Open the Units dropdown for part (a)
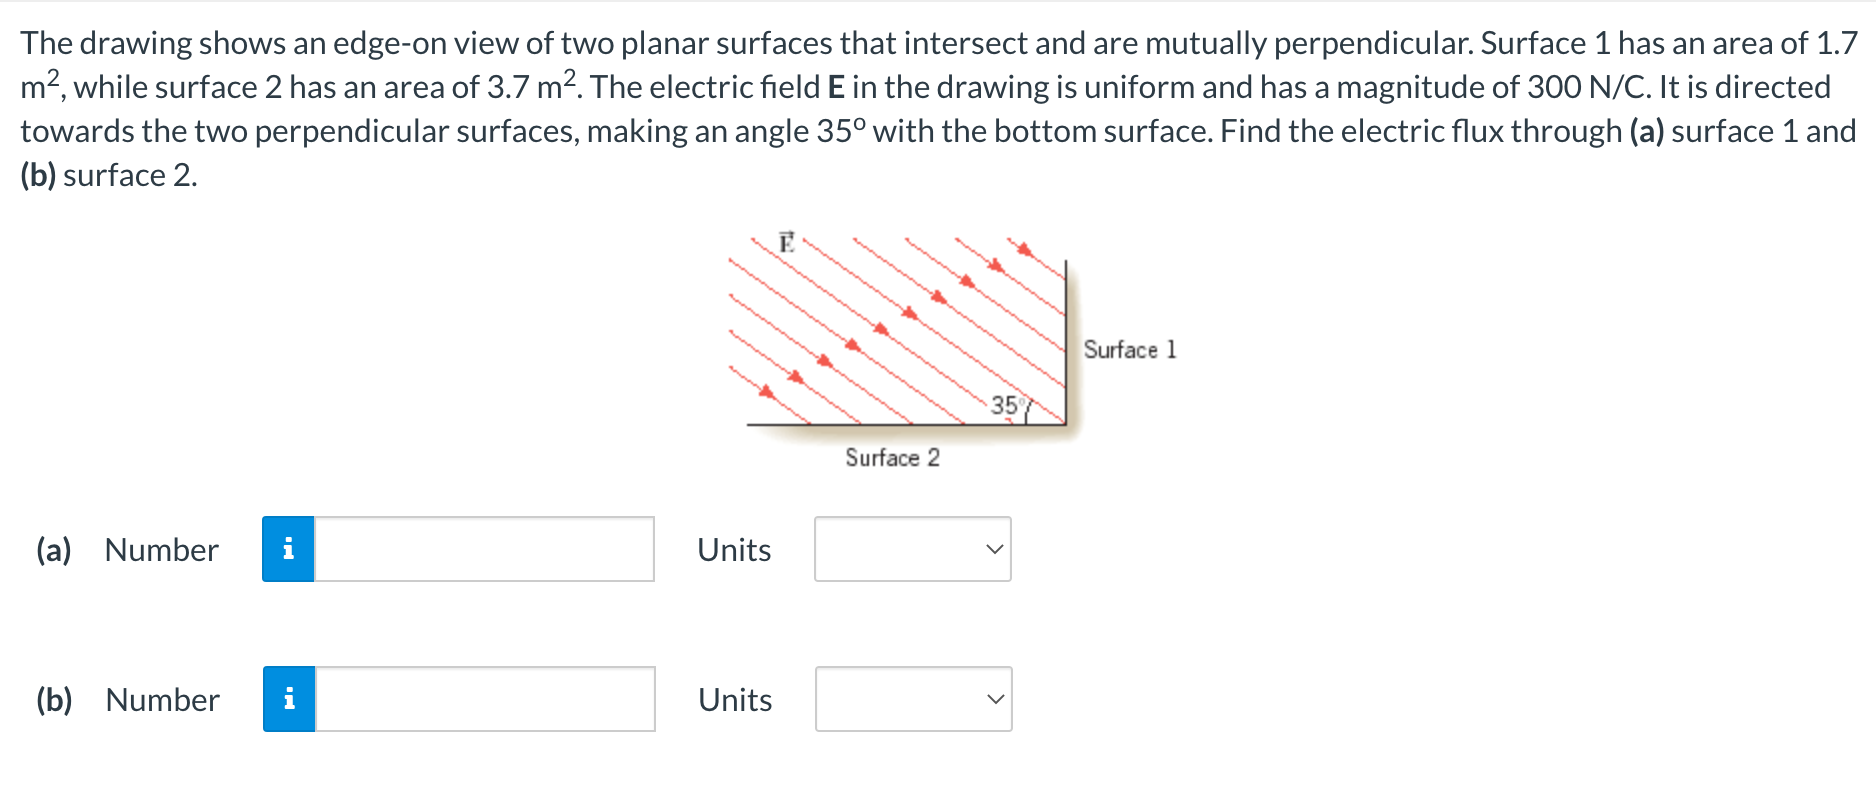Viewport: 1876px width, 796px height. (912, 549)
